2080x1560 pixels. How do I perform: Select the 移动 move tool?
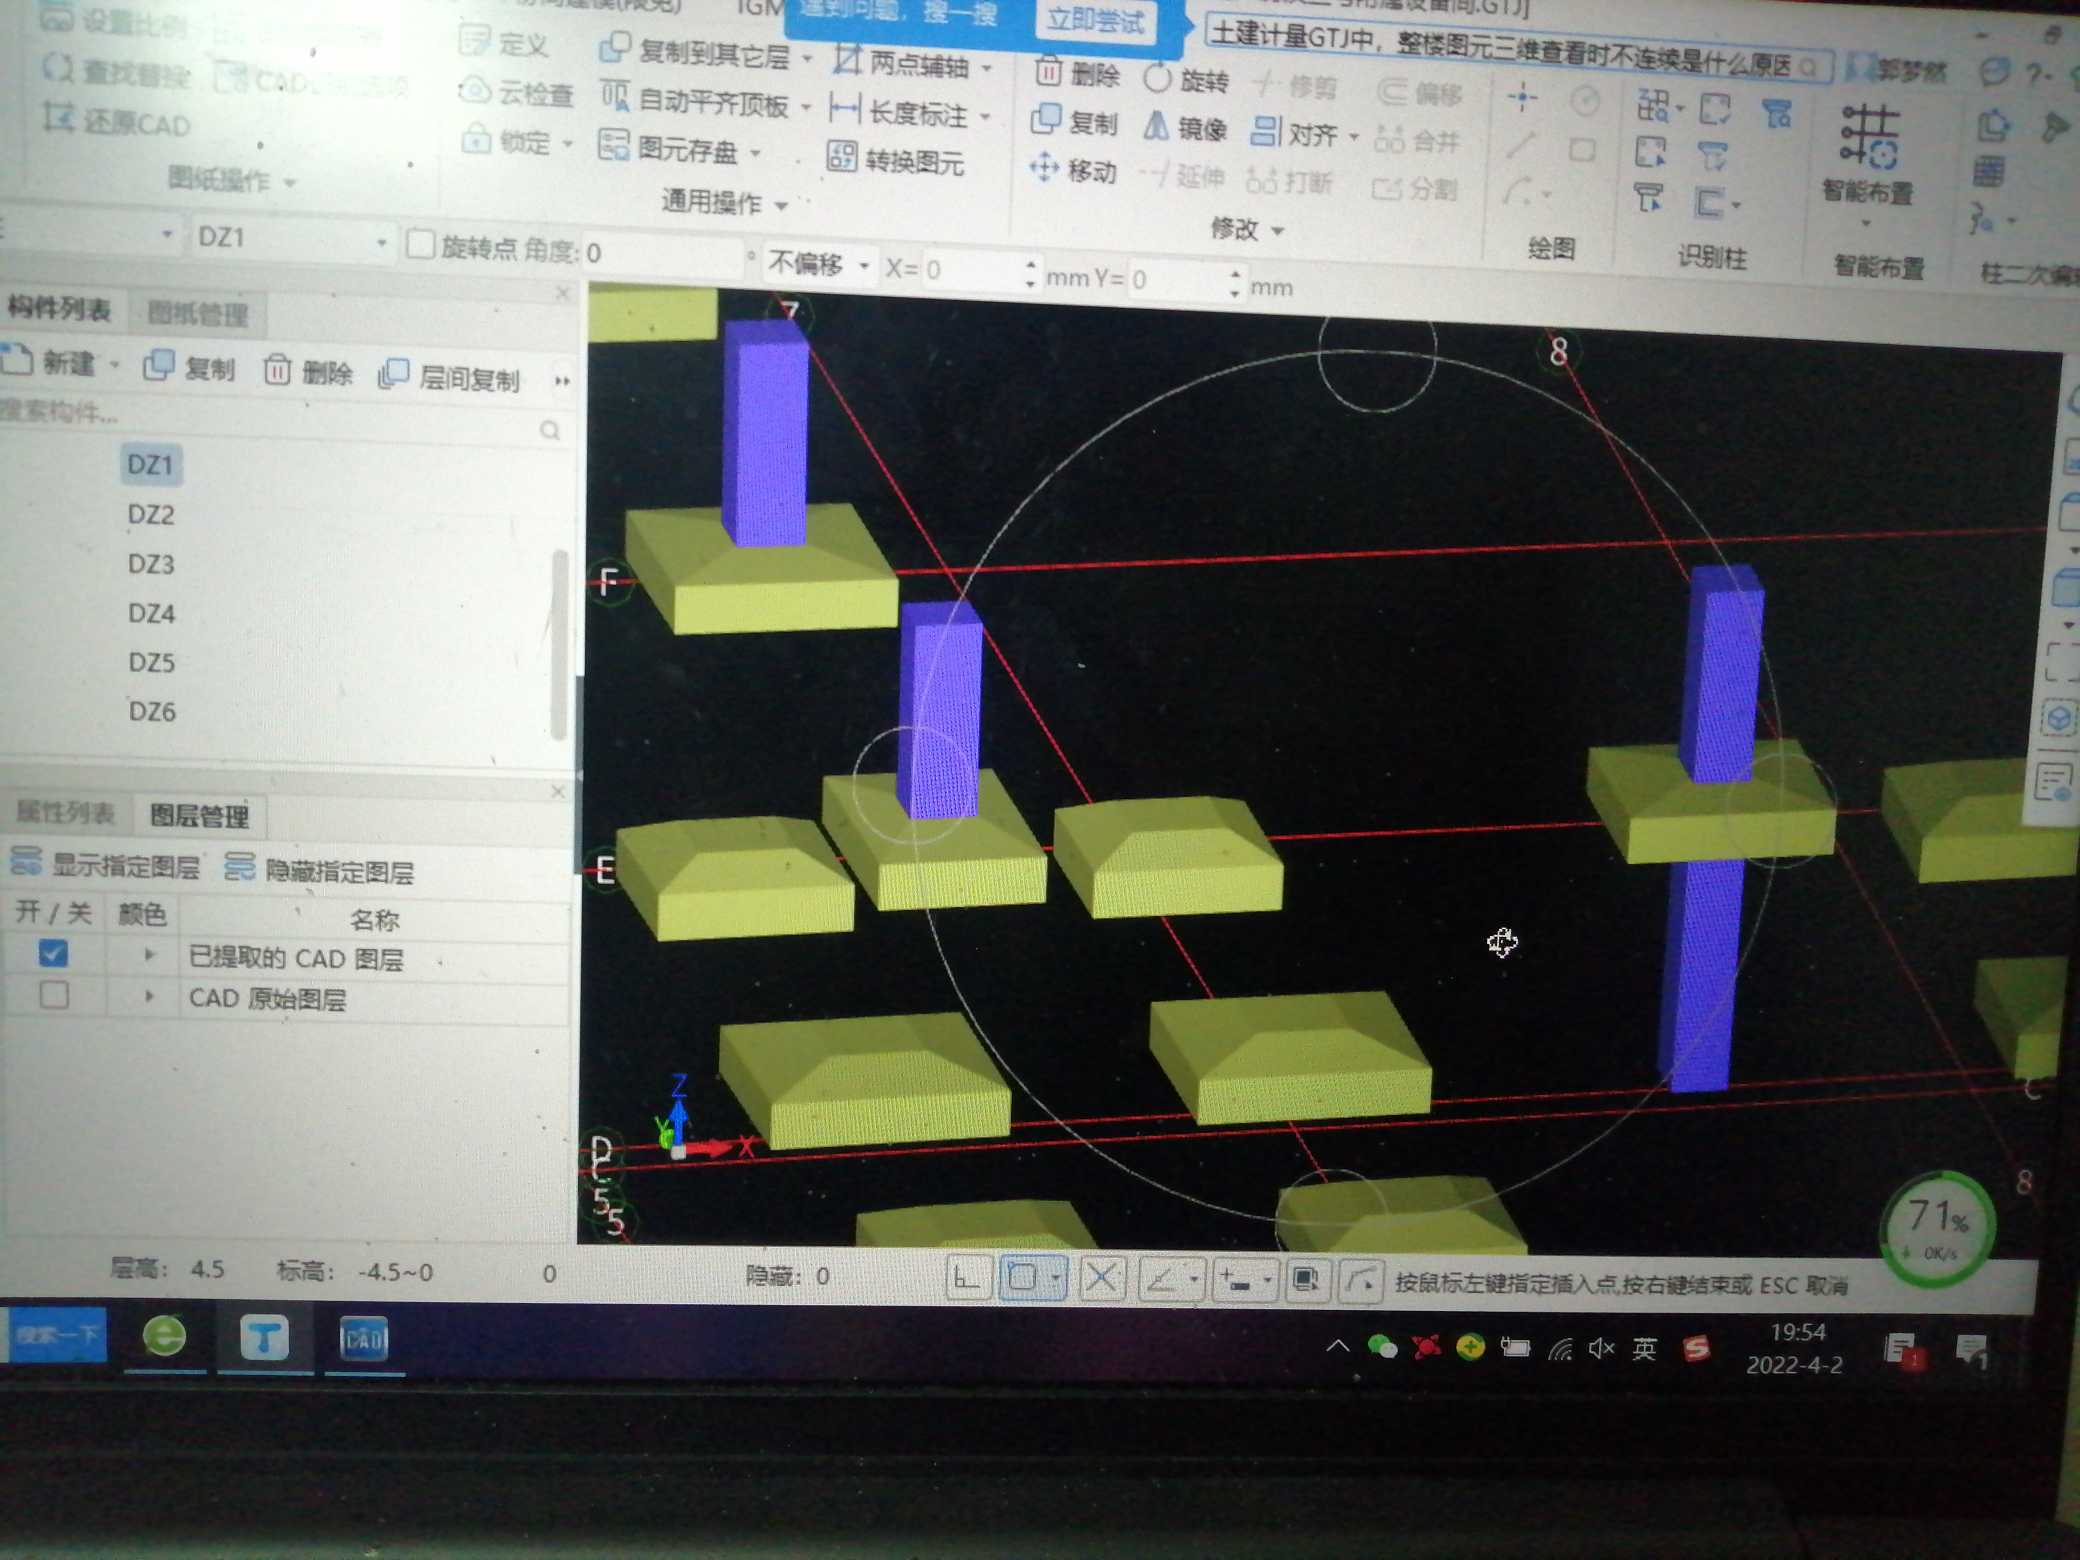tap(1073, 170)
